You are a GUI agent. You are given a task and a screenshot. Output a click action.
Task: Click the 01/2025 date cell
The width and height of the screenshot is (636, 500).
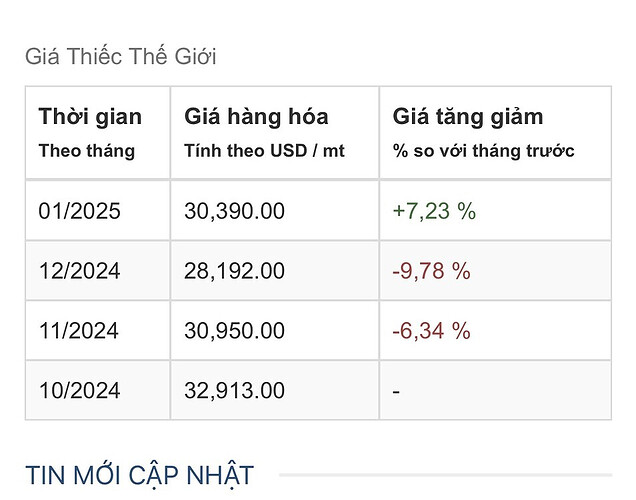79,210
